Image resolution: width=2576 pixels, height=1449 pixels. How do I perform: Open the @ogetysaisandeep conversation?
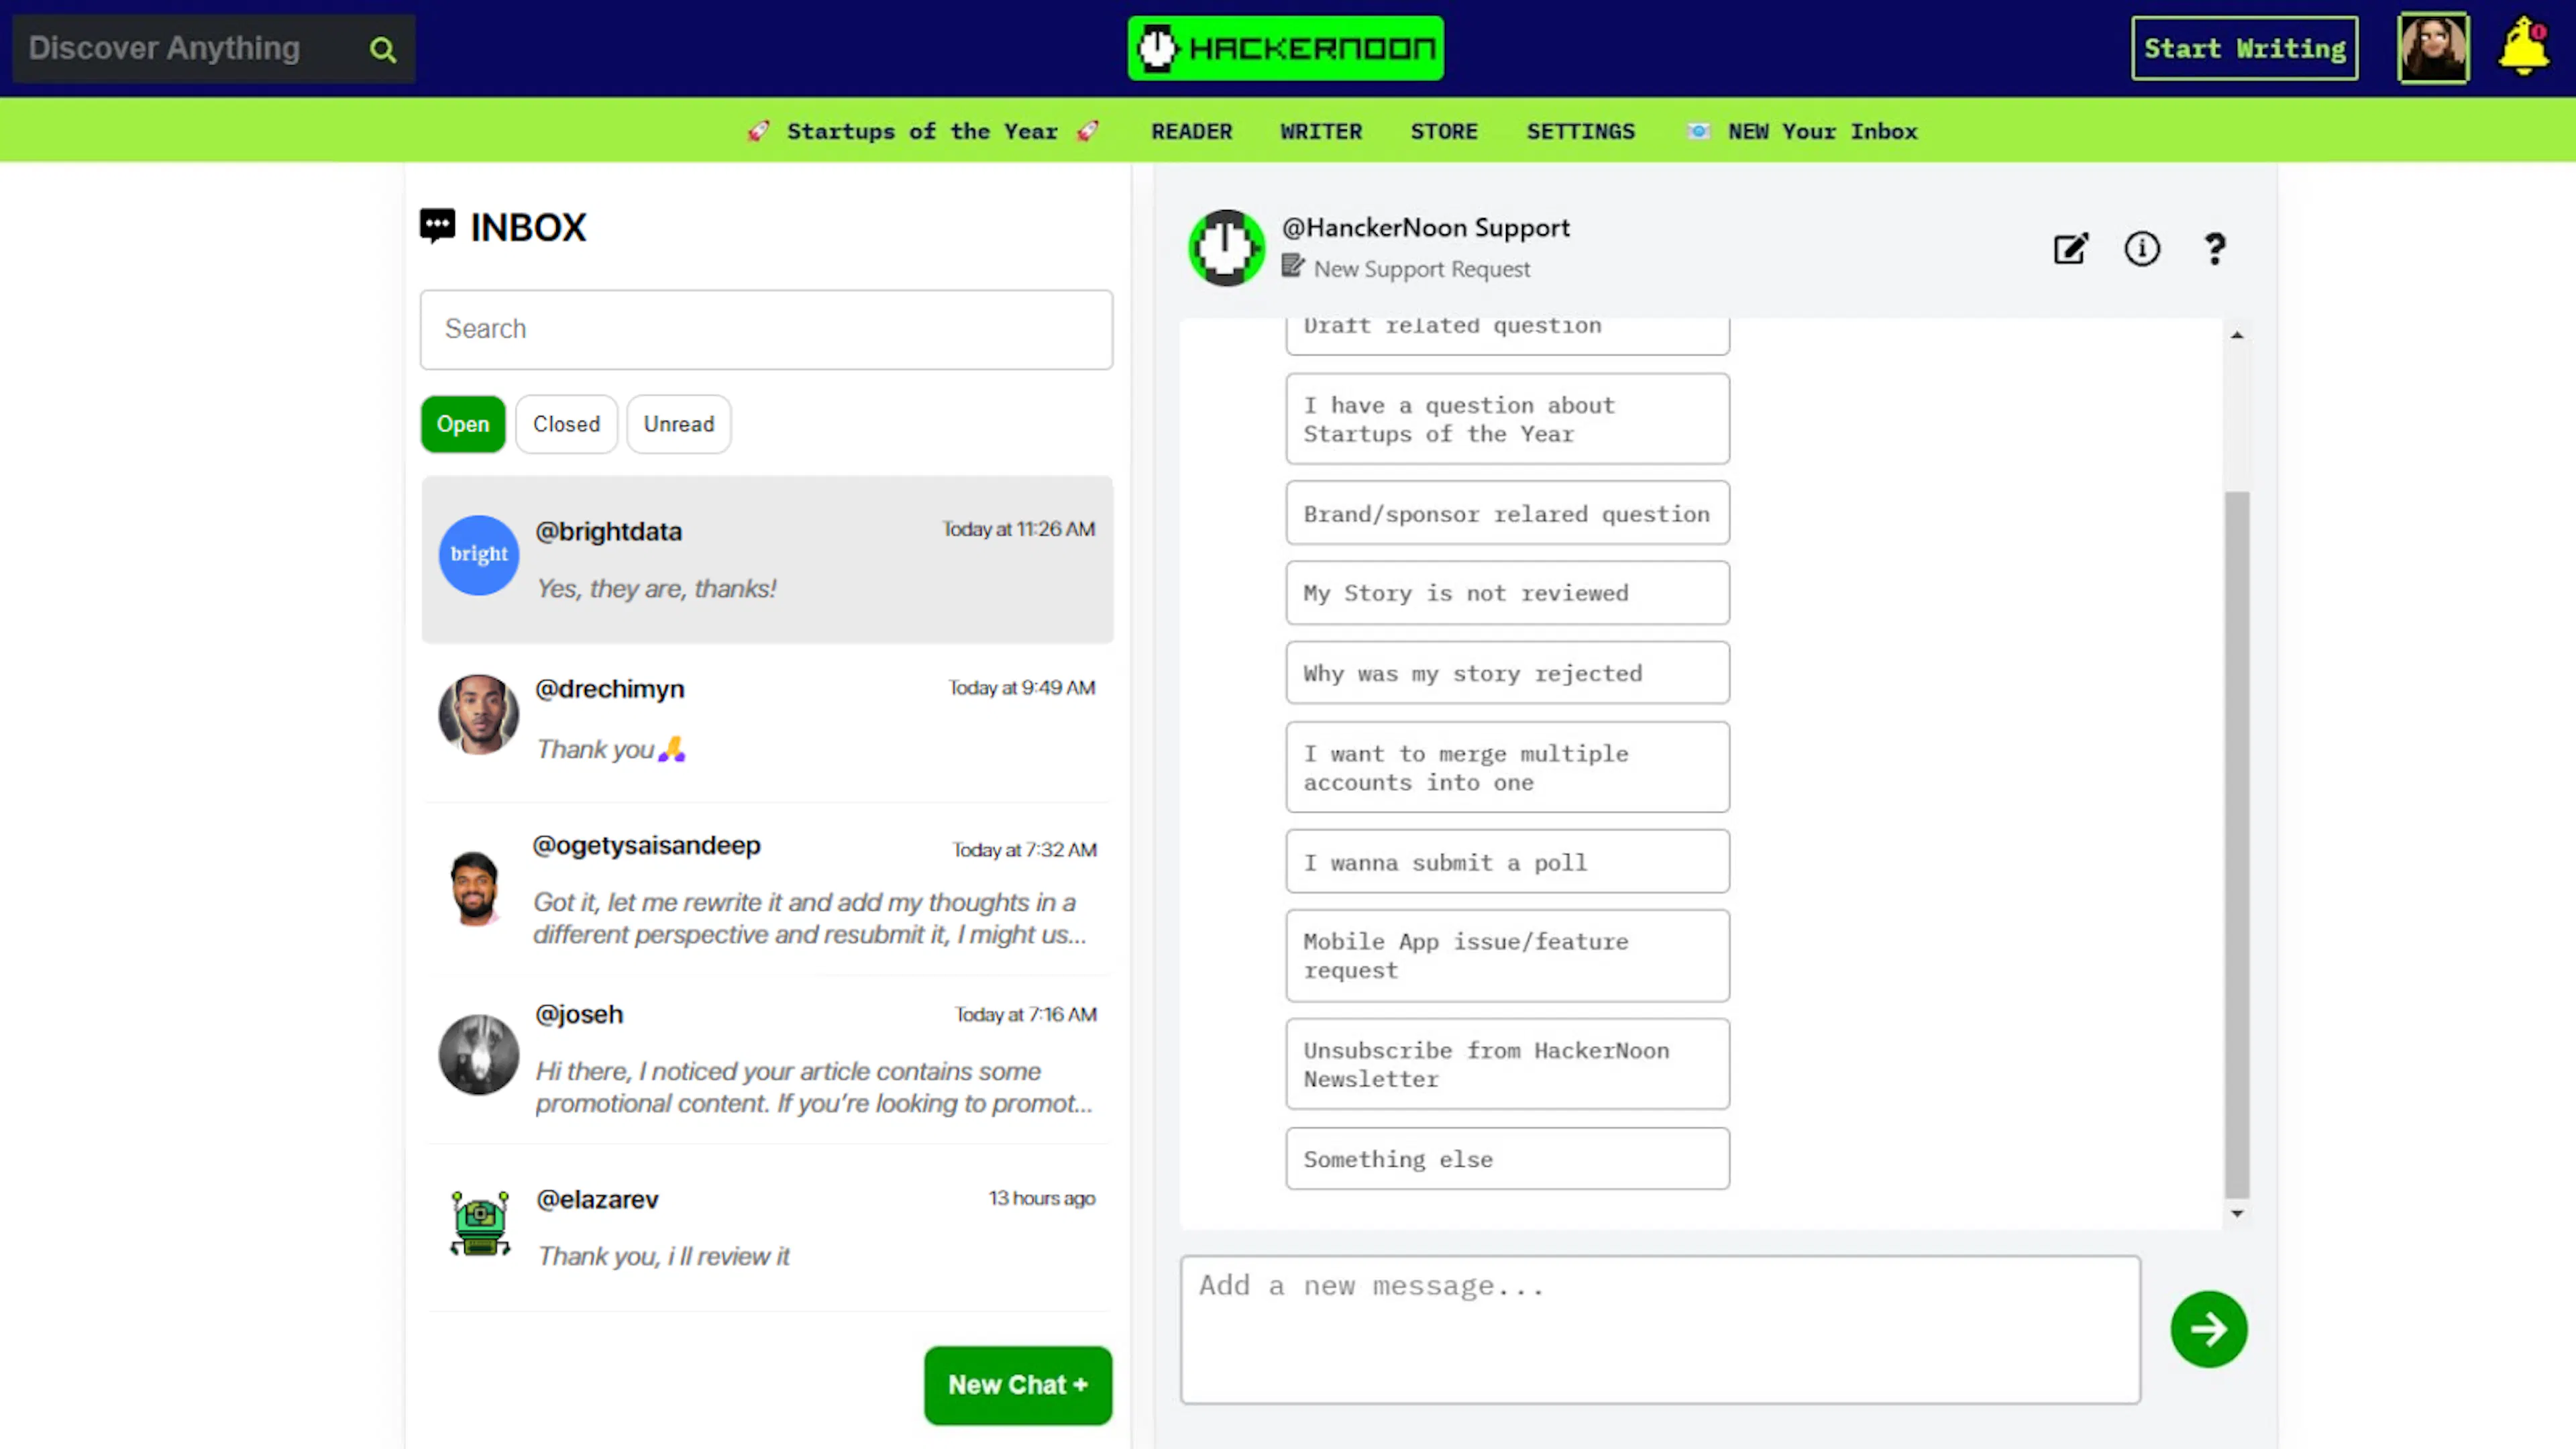point(766,888)
